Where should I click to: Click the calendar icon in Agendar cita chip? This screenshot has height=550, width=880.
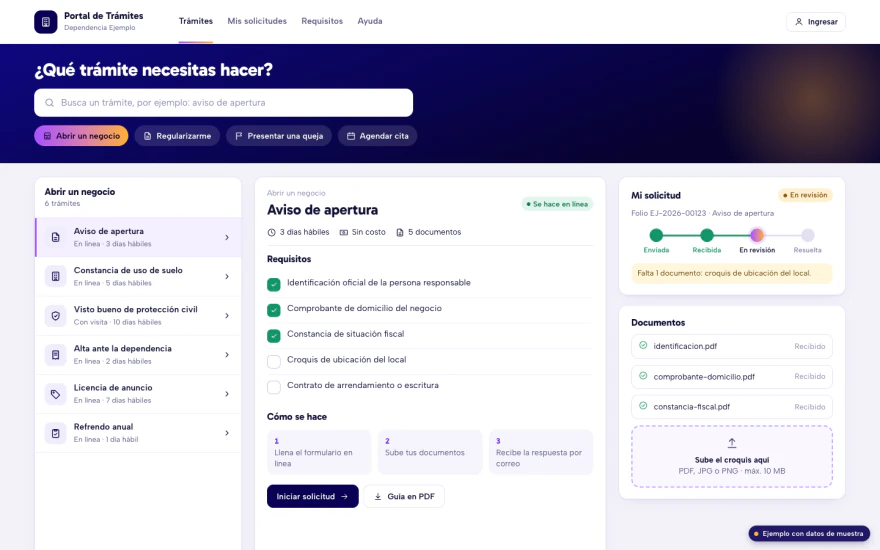(x=351, y=136)
